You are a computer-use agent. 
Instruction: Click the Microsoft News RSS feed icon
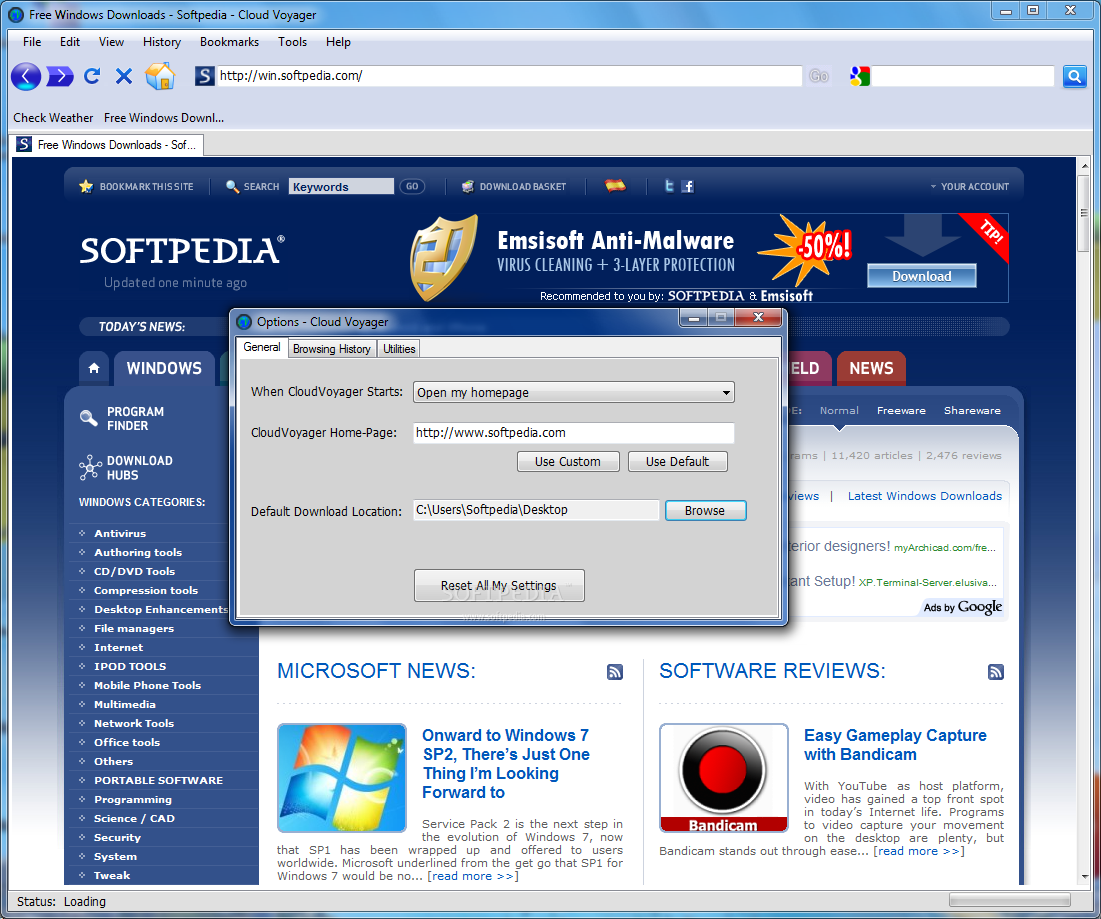pyautogui.click(x=614, y=672)
